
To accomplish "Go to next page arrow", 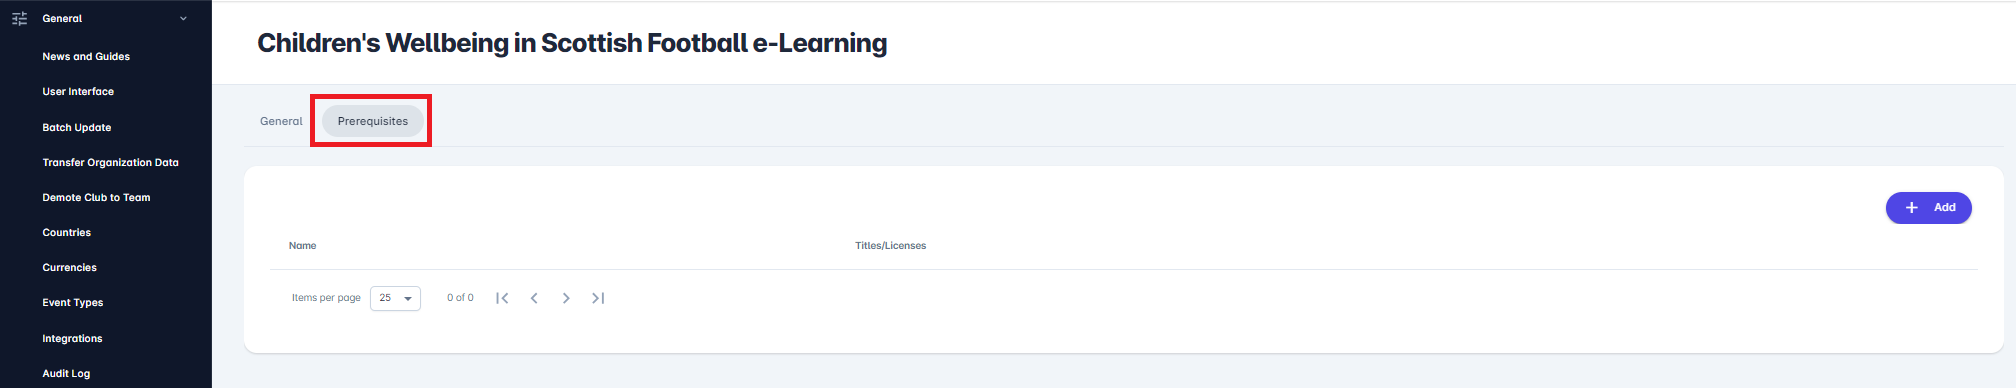I will (x=566, y=298).
